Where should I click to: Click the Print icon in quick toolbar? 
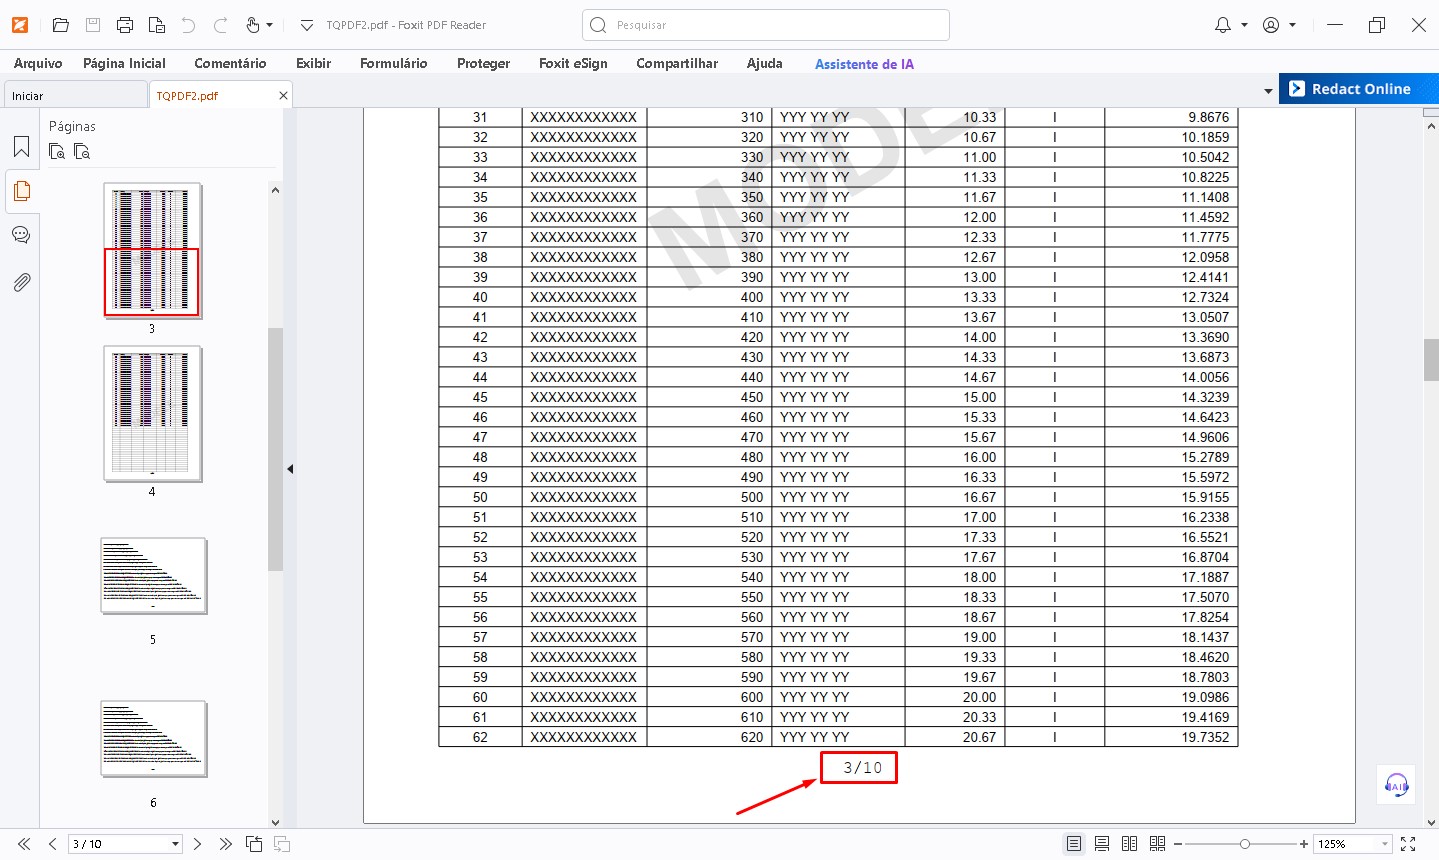[125, 25]
